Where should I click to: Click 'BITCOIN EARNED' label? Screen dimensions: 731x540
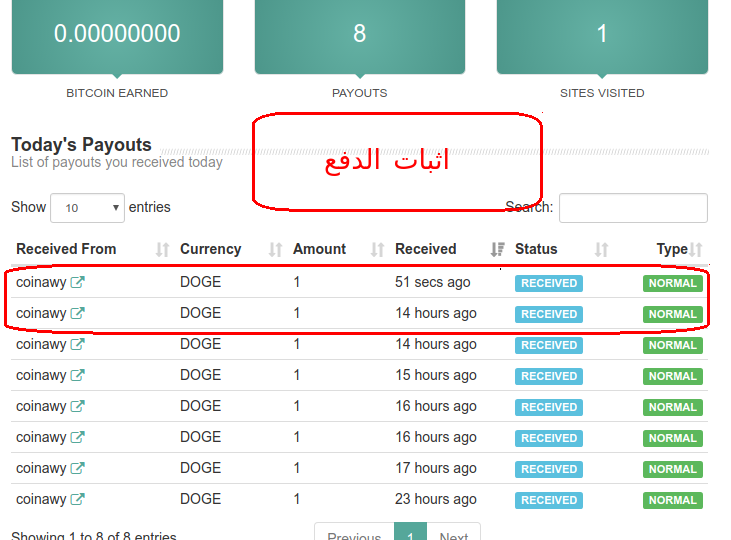point(117,93)
